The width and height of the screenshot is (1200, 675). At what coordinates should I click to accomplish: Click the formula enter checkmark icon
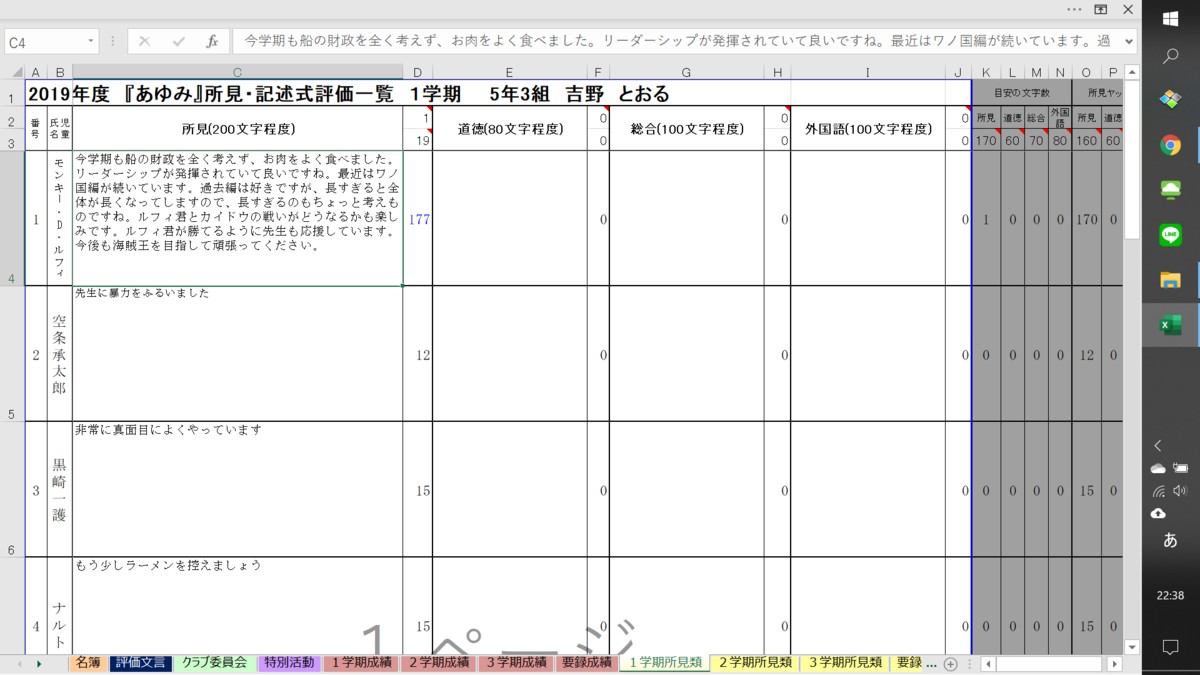tap(178, 42)
